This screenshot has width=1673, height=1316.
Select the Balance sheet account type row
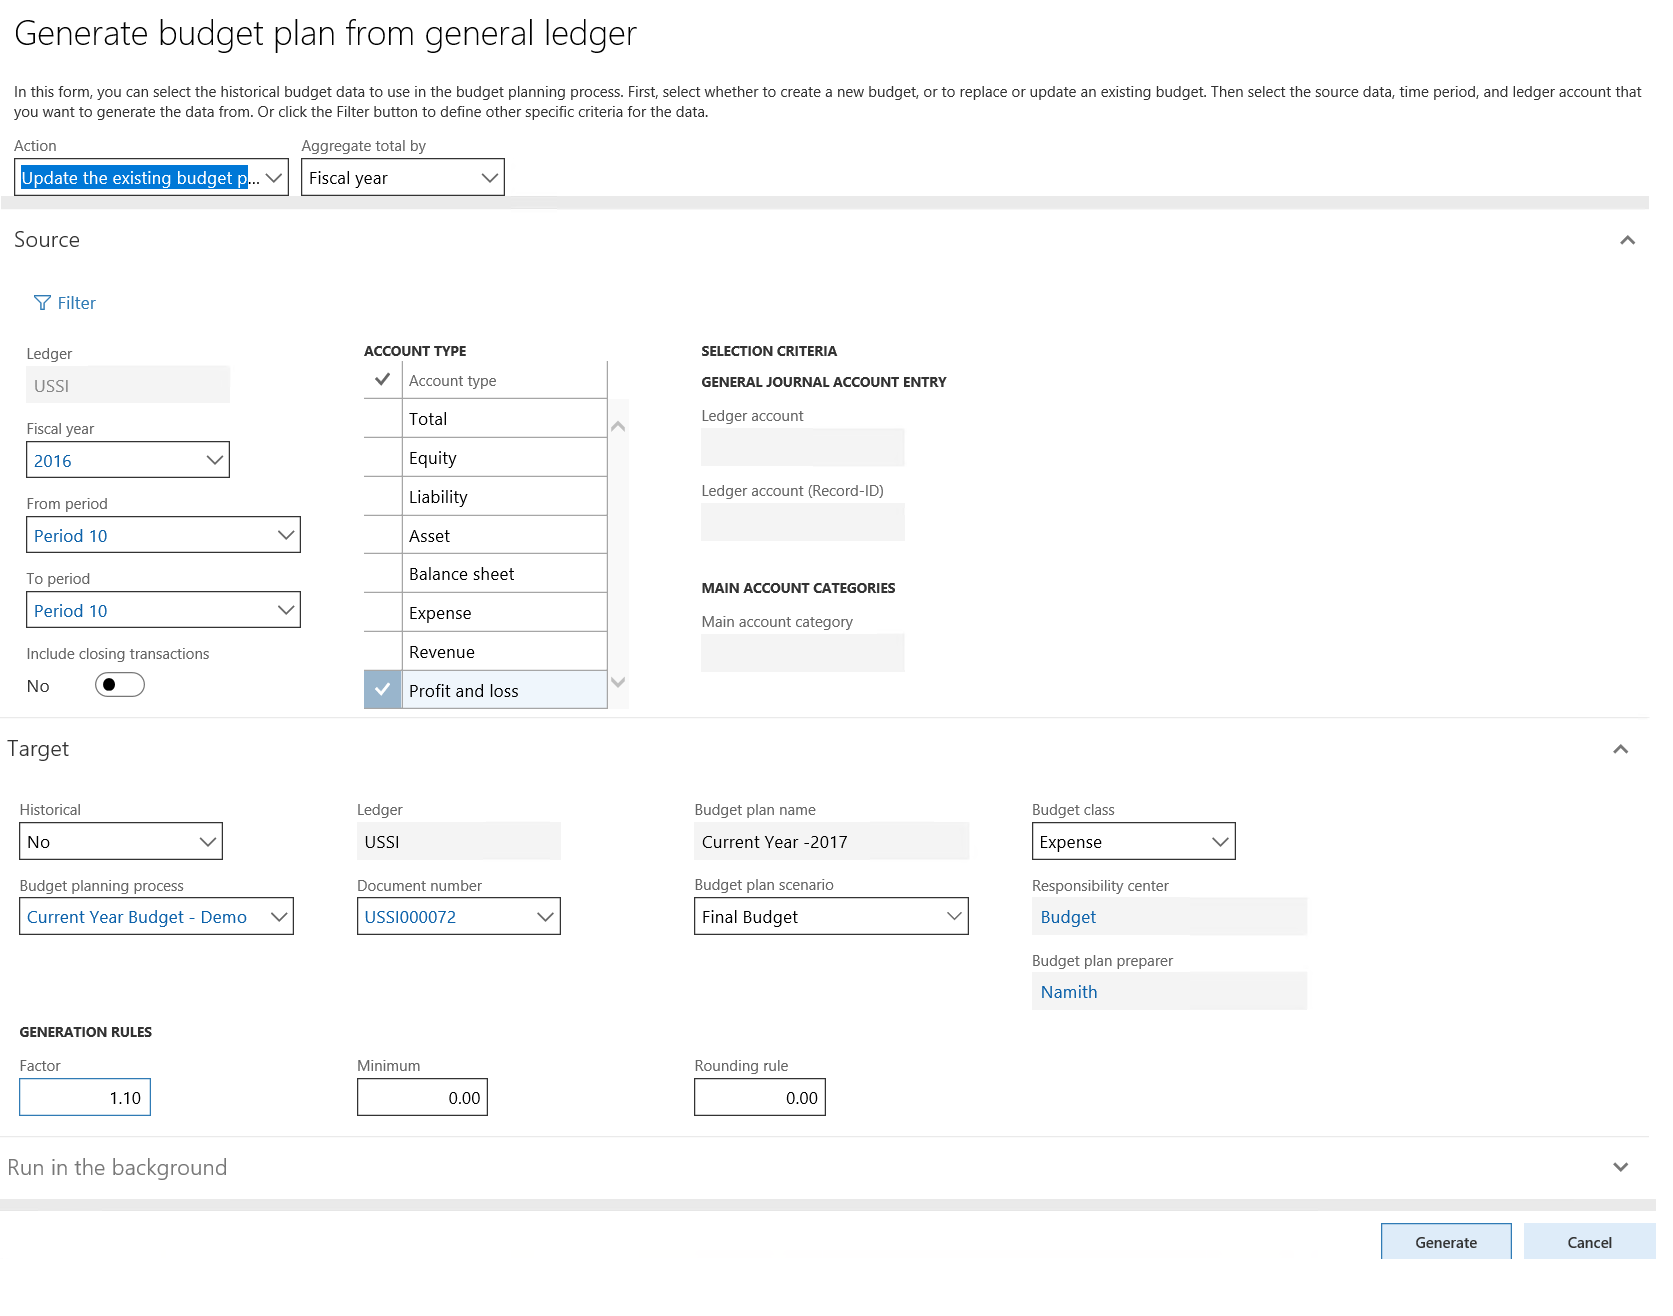[503, 574]
